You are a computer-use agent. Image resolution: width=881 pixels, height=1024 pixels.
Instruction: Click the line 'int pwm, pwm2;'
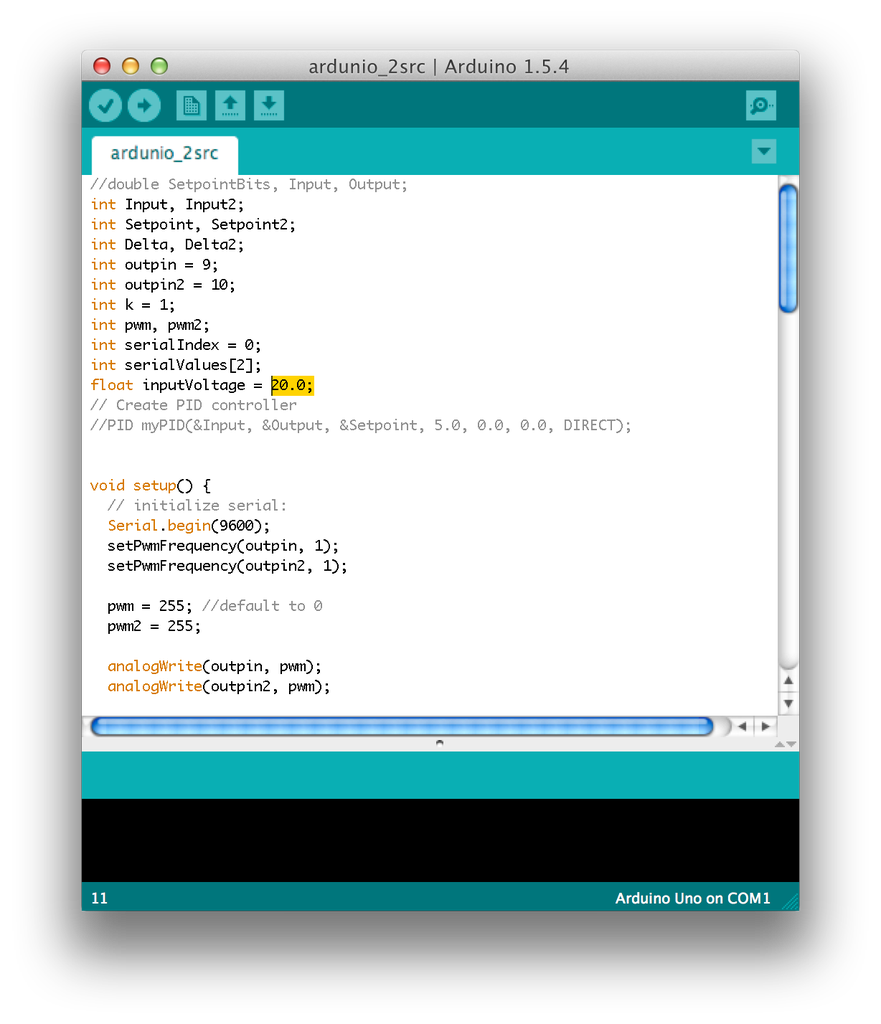[x=150, y=325]
